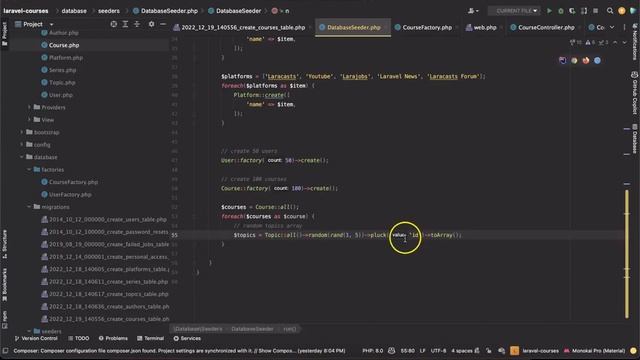The height and width of the screenshot is (360, 640).
Task: Expand the Providers folder
Action: point(29,107)
